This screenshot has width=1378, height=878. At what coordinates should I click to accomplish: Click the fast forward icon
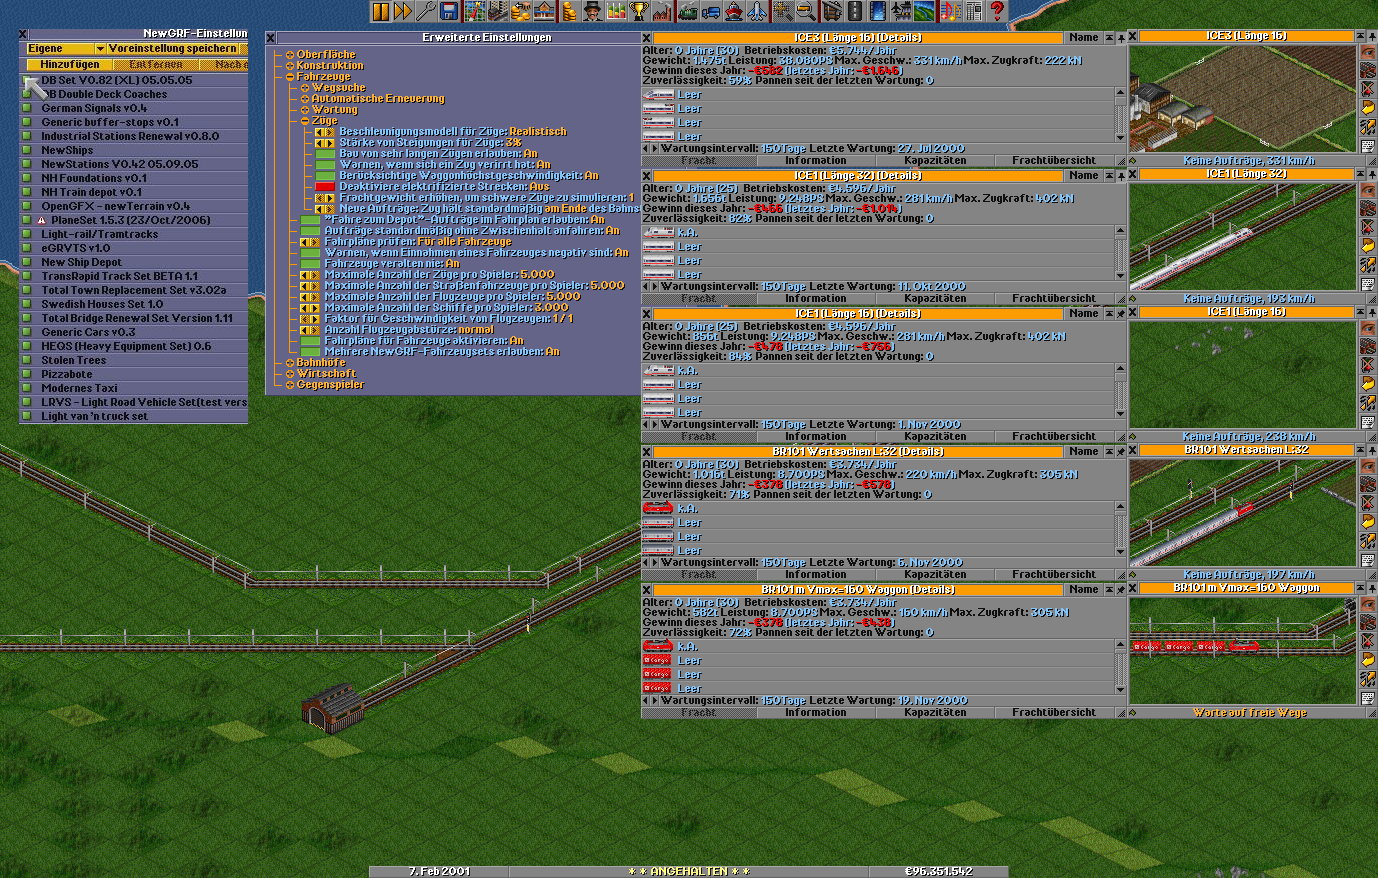tap(403, 11)
